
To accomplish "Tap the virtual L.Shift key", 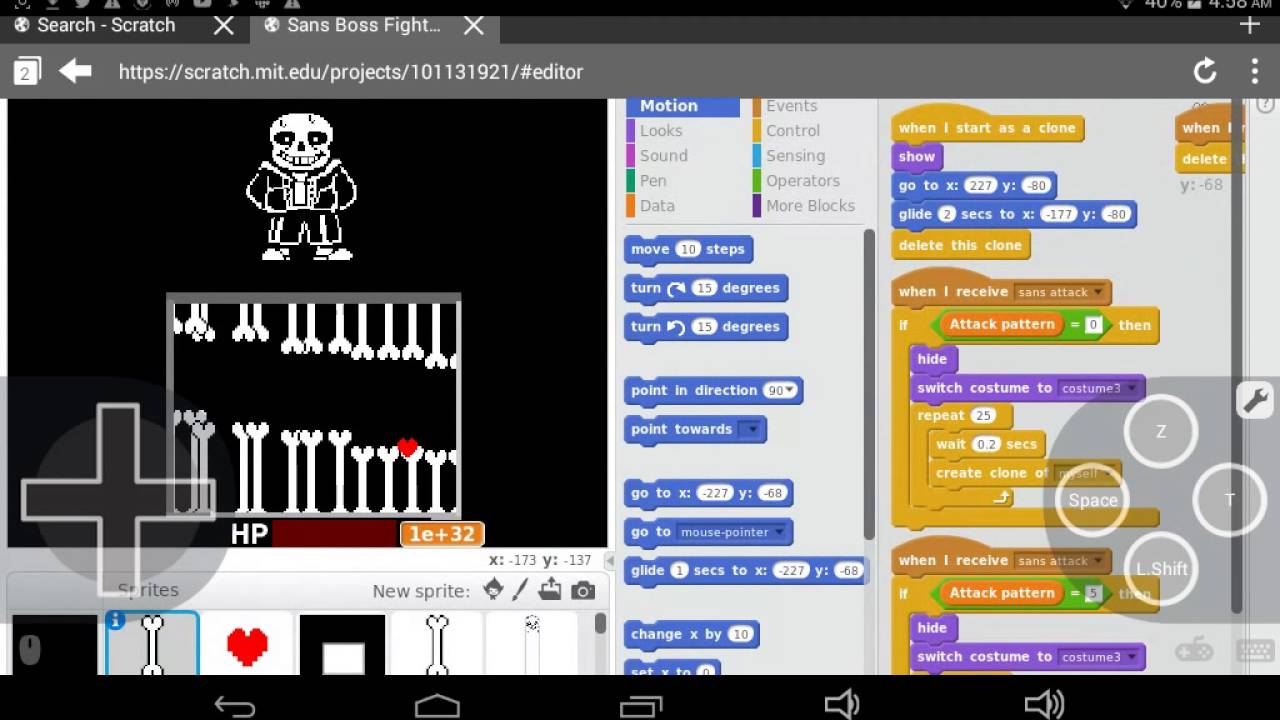I will [x=1161, y=569].
